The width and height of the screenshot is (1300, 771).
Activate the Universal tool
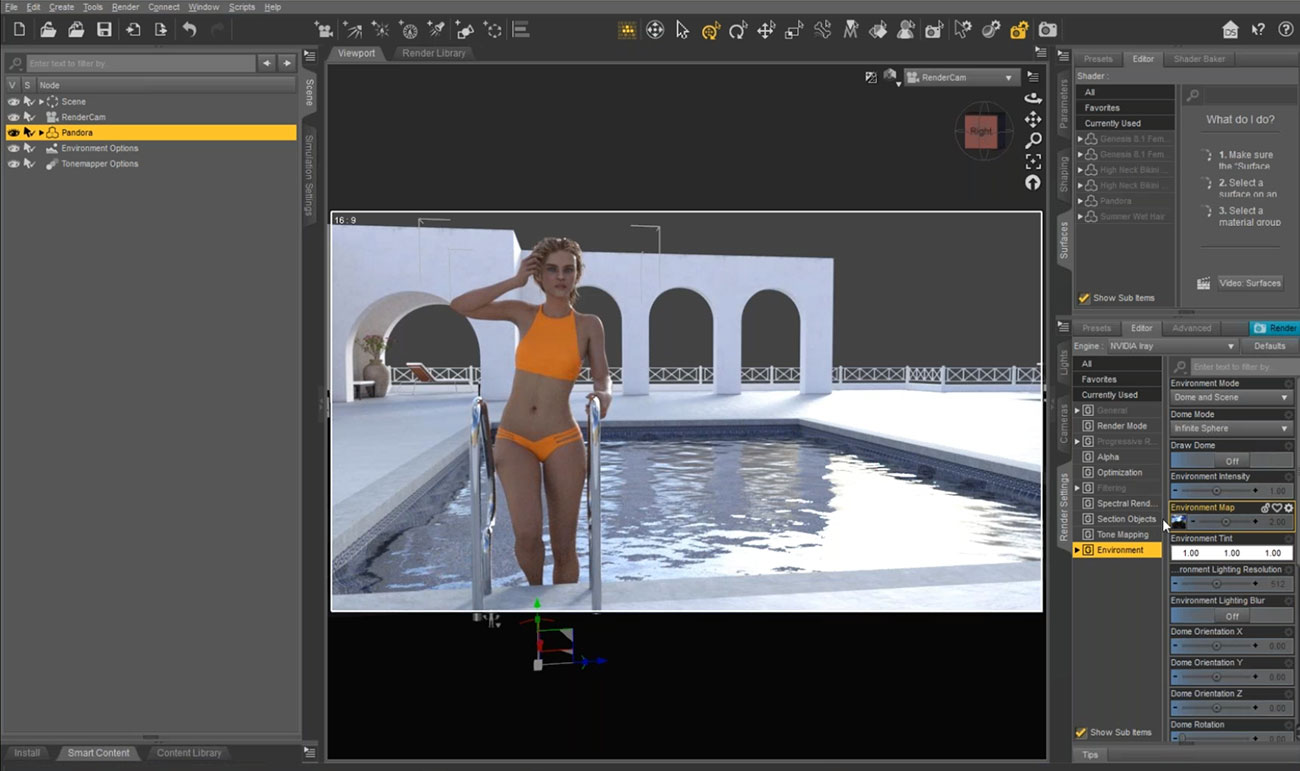tap(710, 30)
